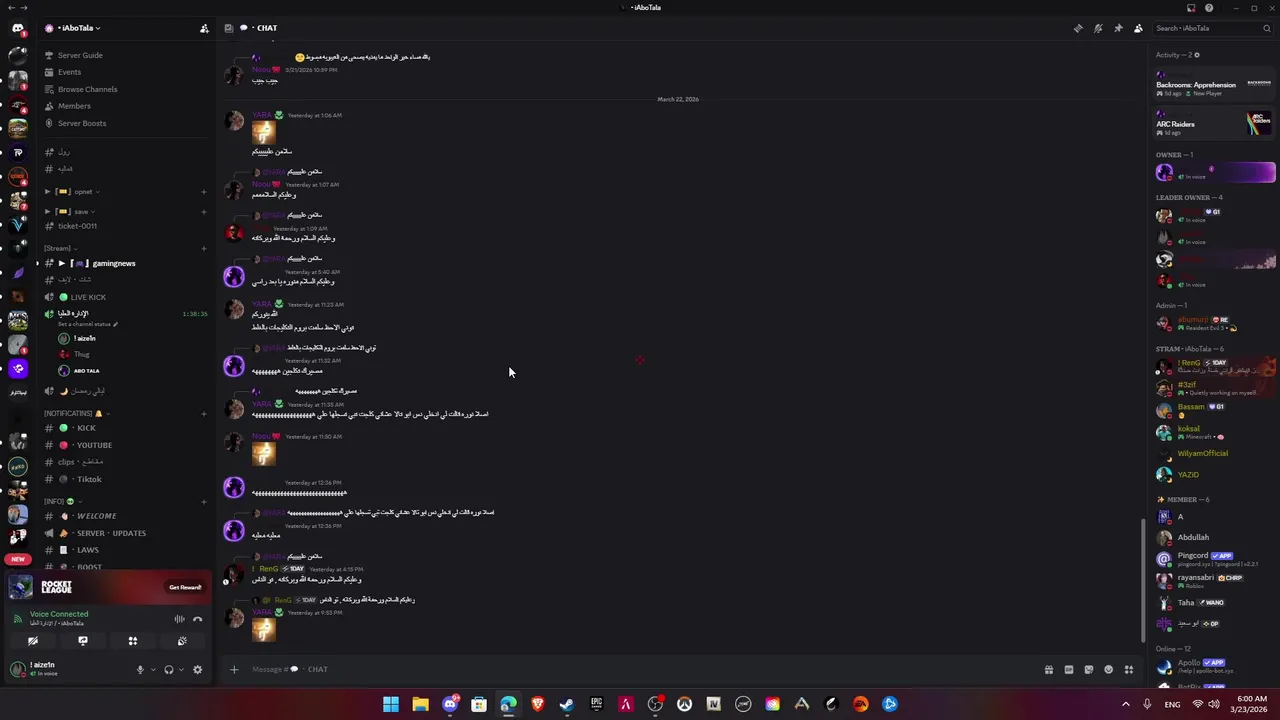Open the GIF picker
This screenshot has width=1280, height=720.
(x=1068, y=670)
